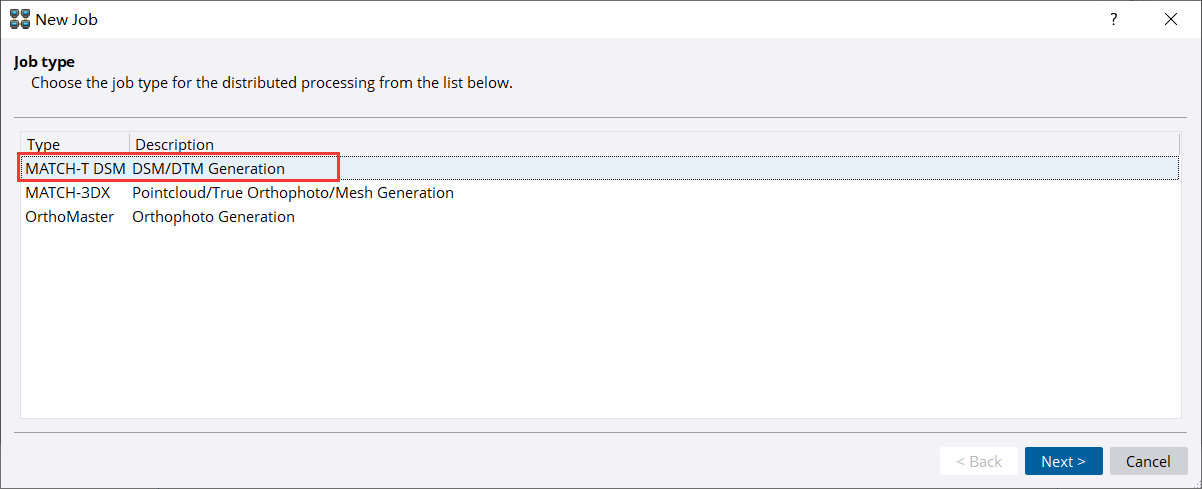Click the New Job window icon
This screenshot has height=489, width=1202.
point(19,19)
